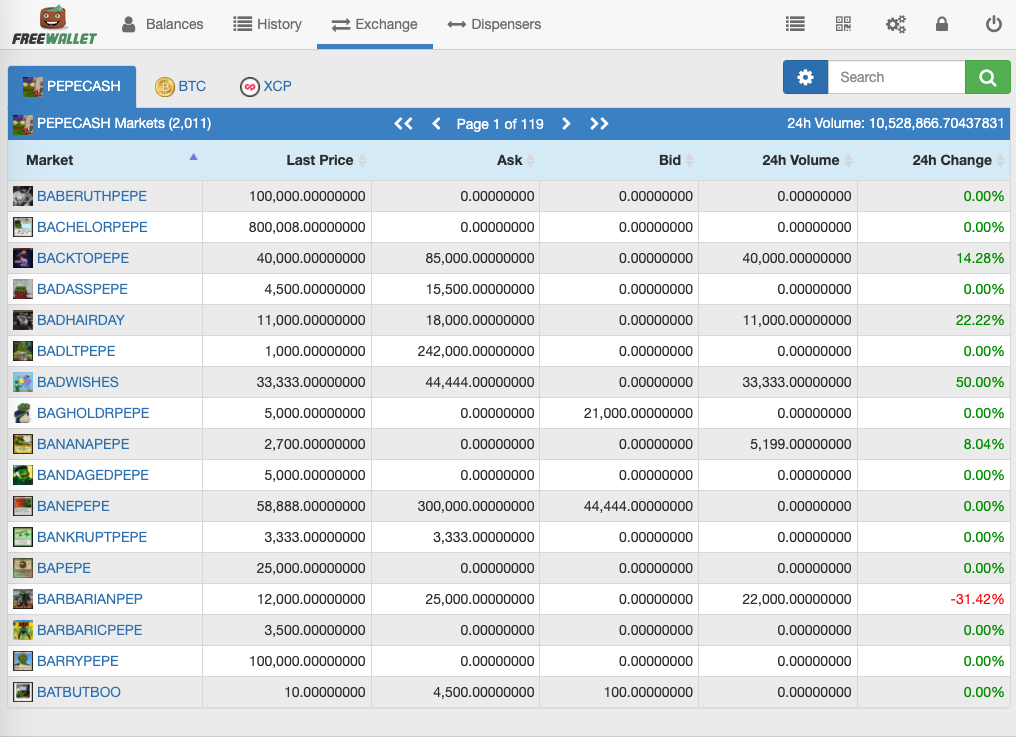
Task: Click the 24h Volume total text
Action: tap(895, 123)
